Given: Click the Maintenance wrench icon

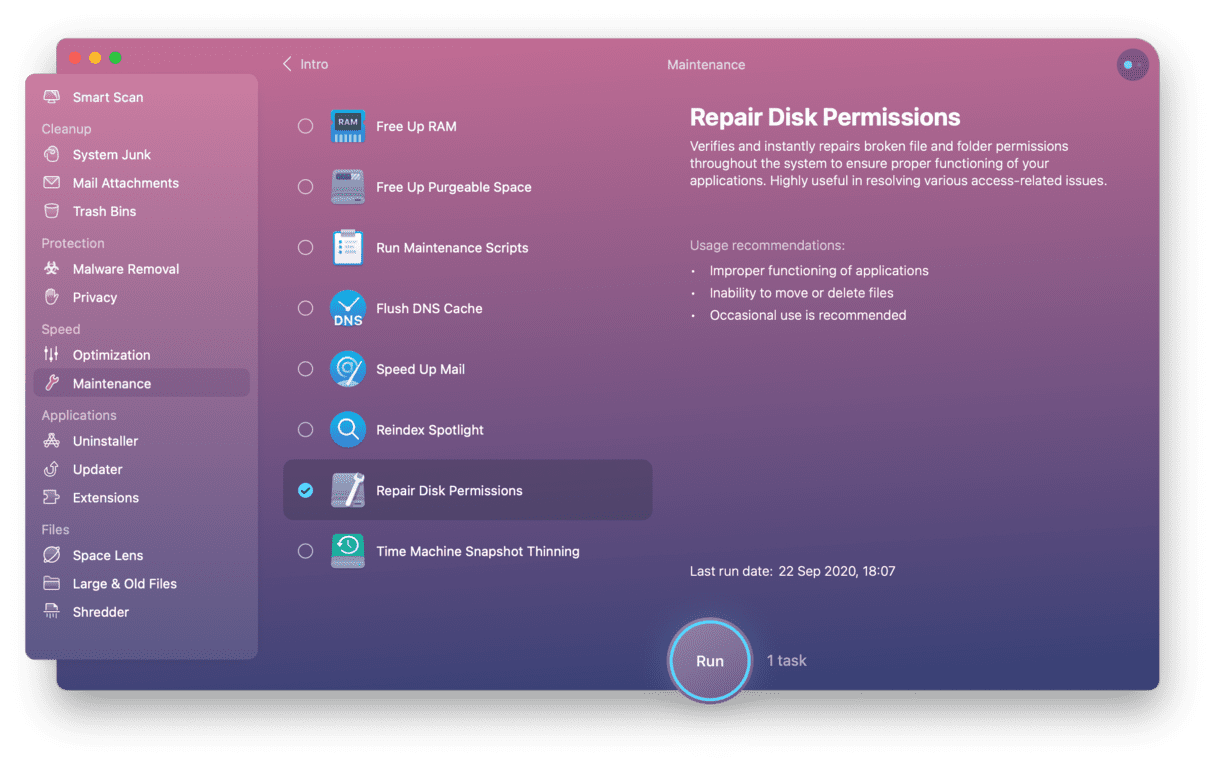Looking at the screenshot, I should point(52,383).
